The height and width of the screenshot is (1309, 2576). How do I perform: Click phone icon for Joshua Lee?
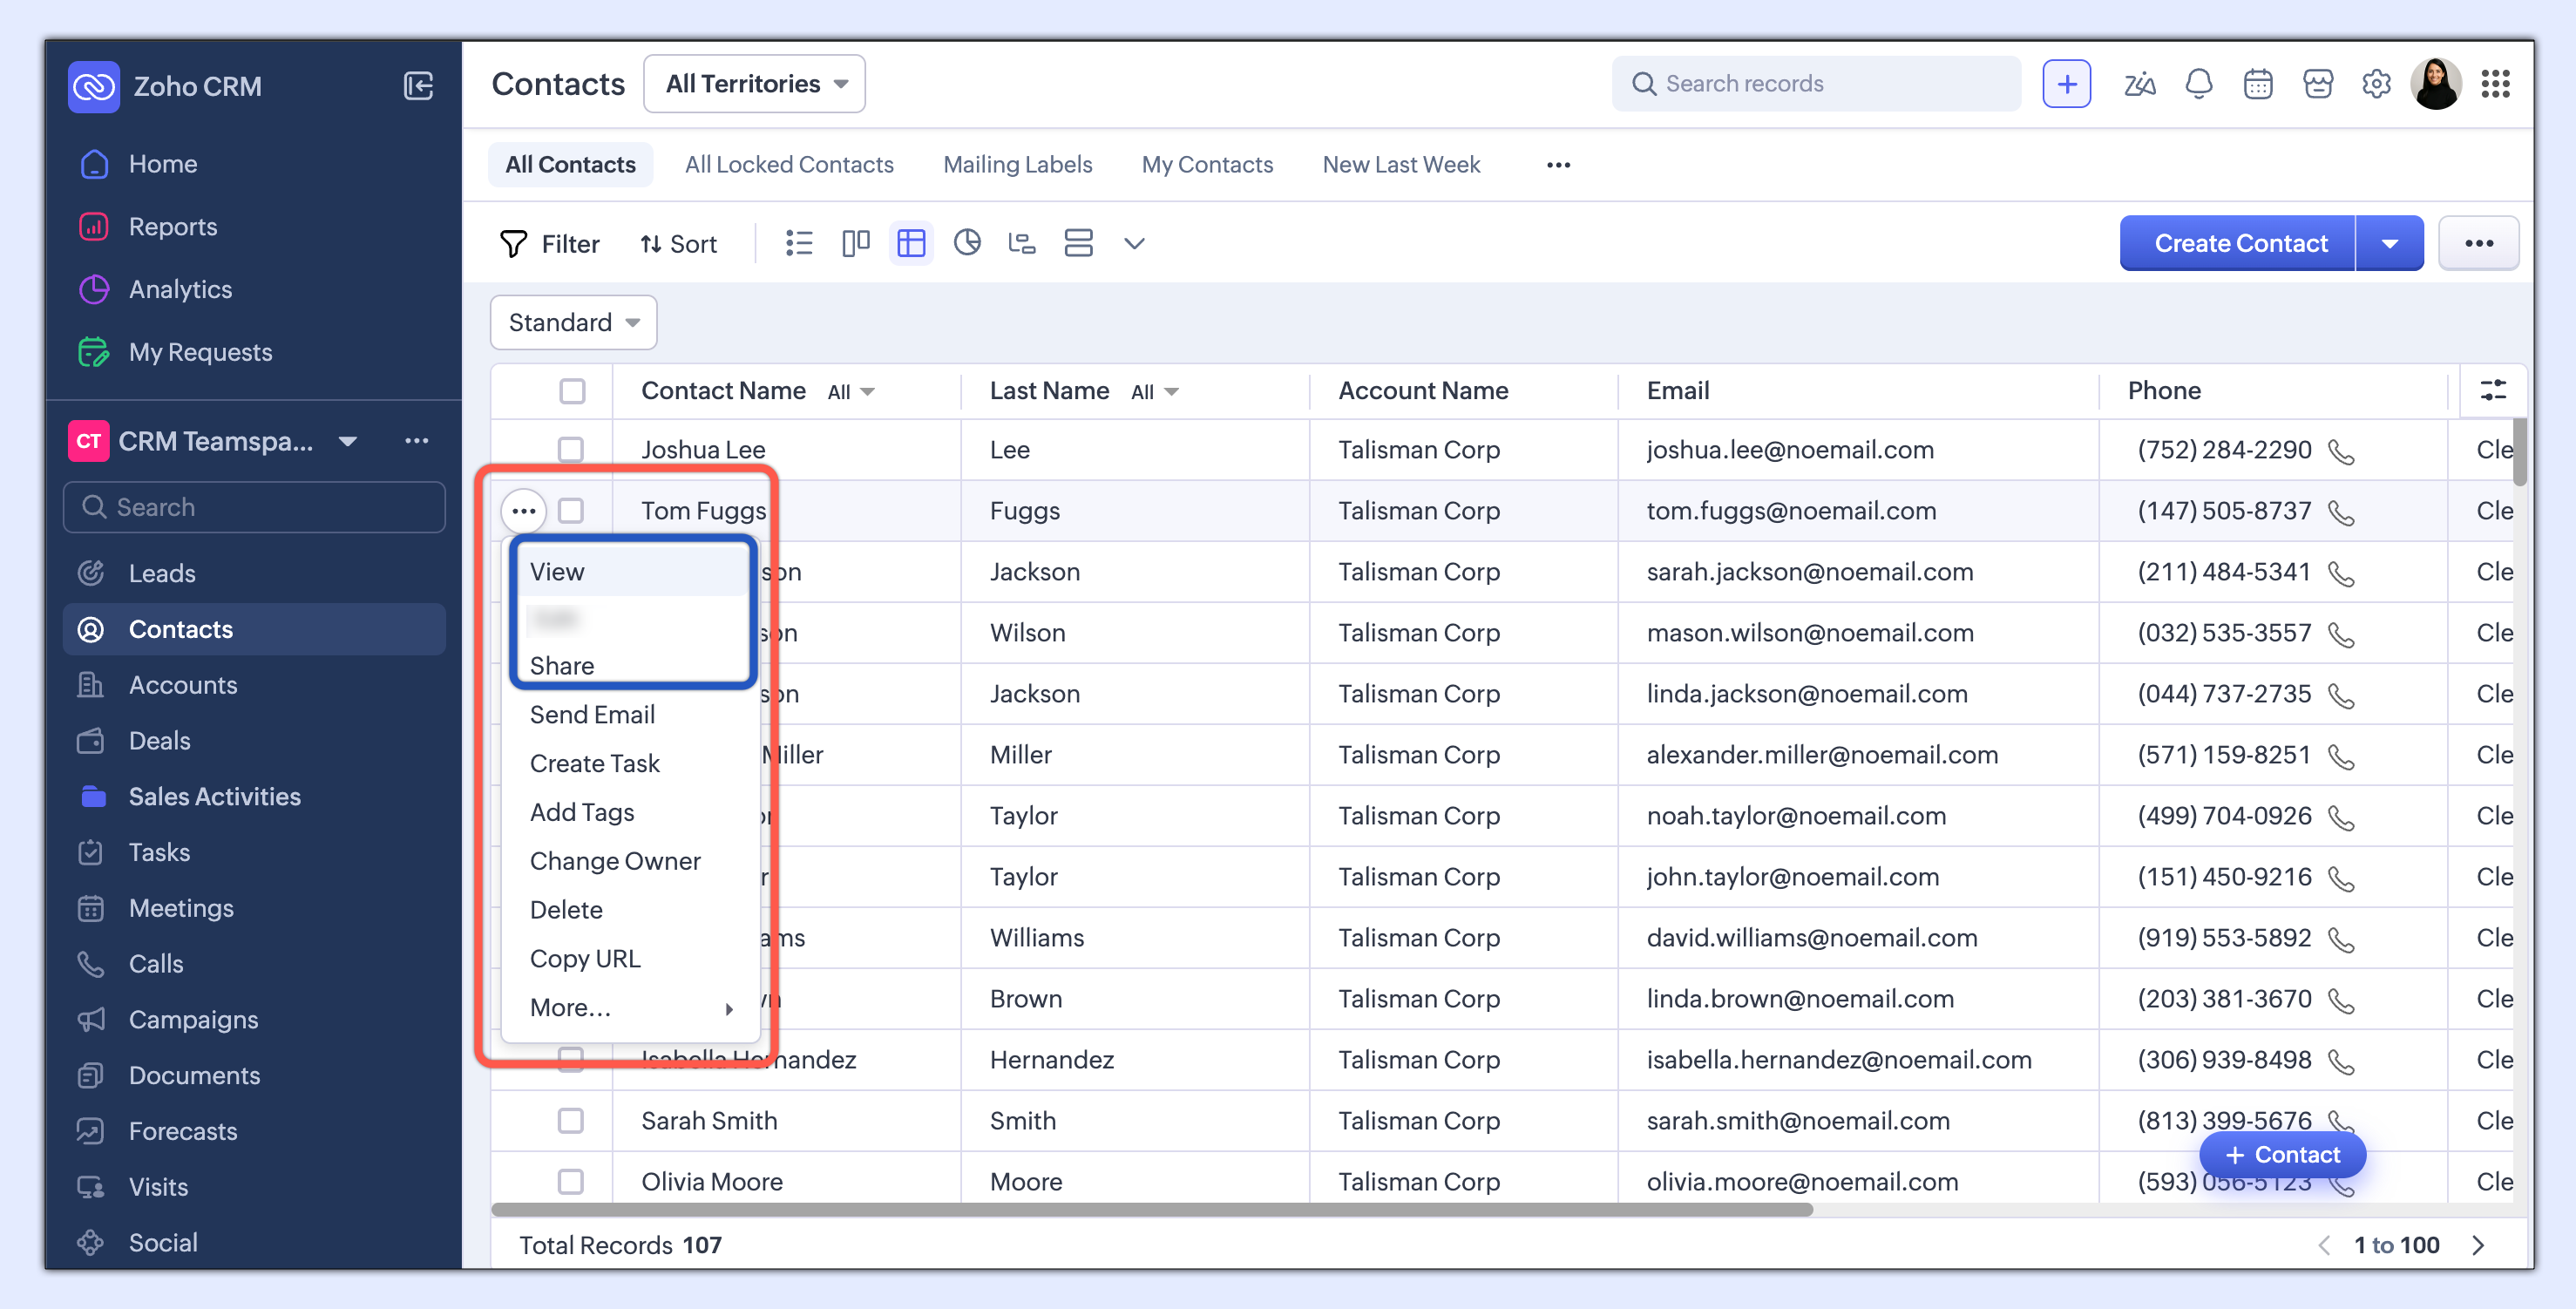pos(2341,452)
